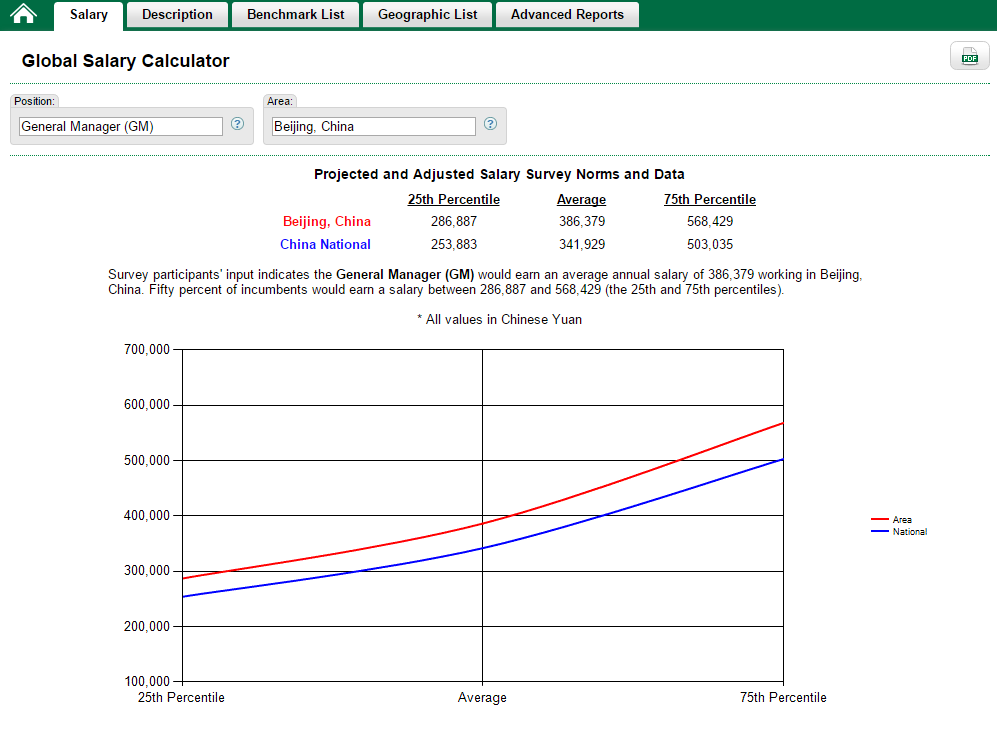Image resolution: width=997 pixels, height=729 pixels.
Task: Click the 700,000 y-axis label
Action: [147, 350]
